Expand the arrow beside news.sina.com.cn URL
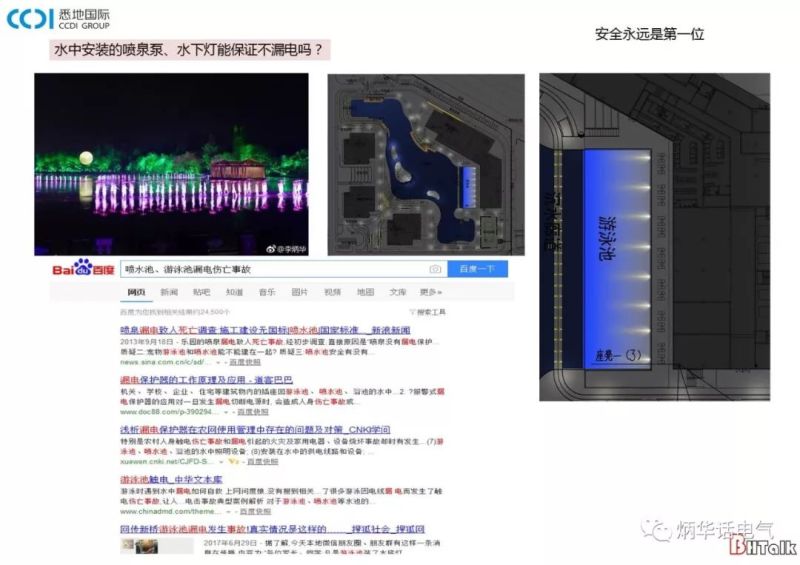 coord(218,362)
